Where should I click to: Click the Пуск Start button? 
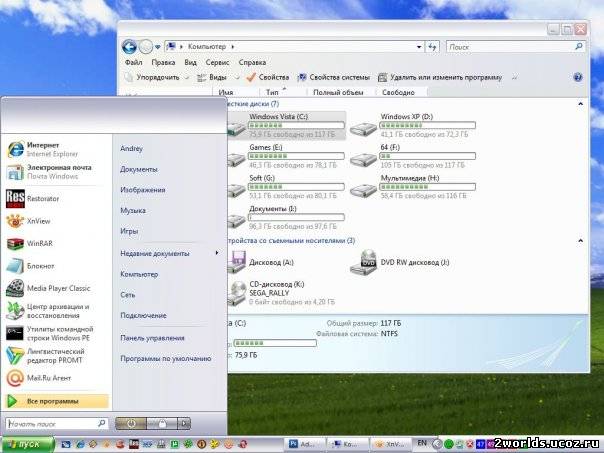click(28, 444)
